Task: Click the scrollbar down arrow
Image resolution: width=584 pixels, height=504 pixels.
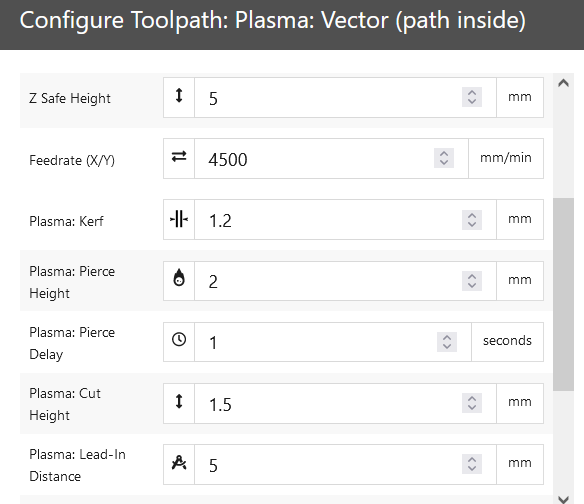Action: tap(563, 498)
